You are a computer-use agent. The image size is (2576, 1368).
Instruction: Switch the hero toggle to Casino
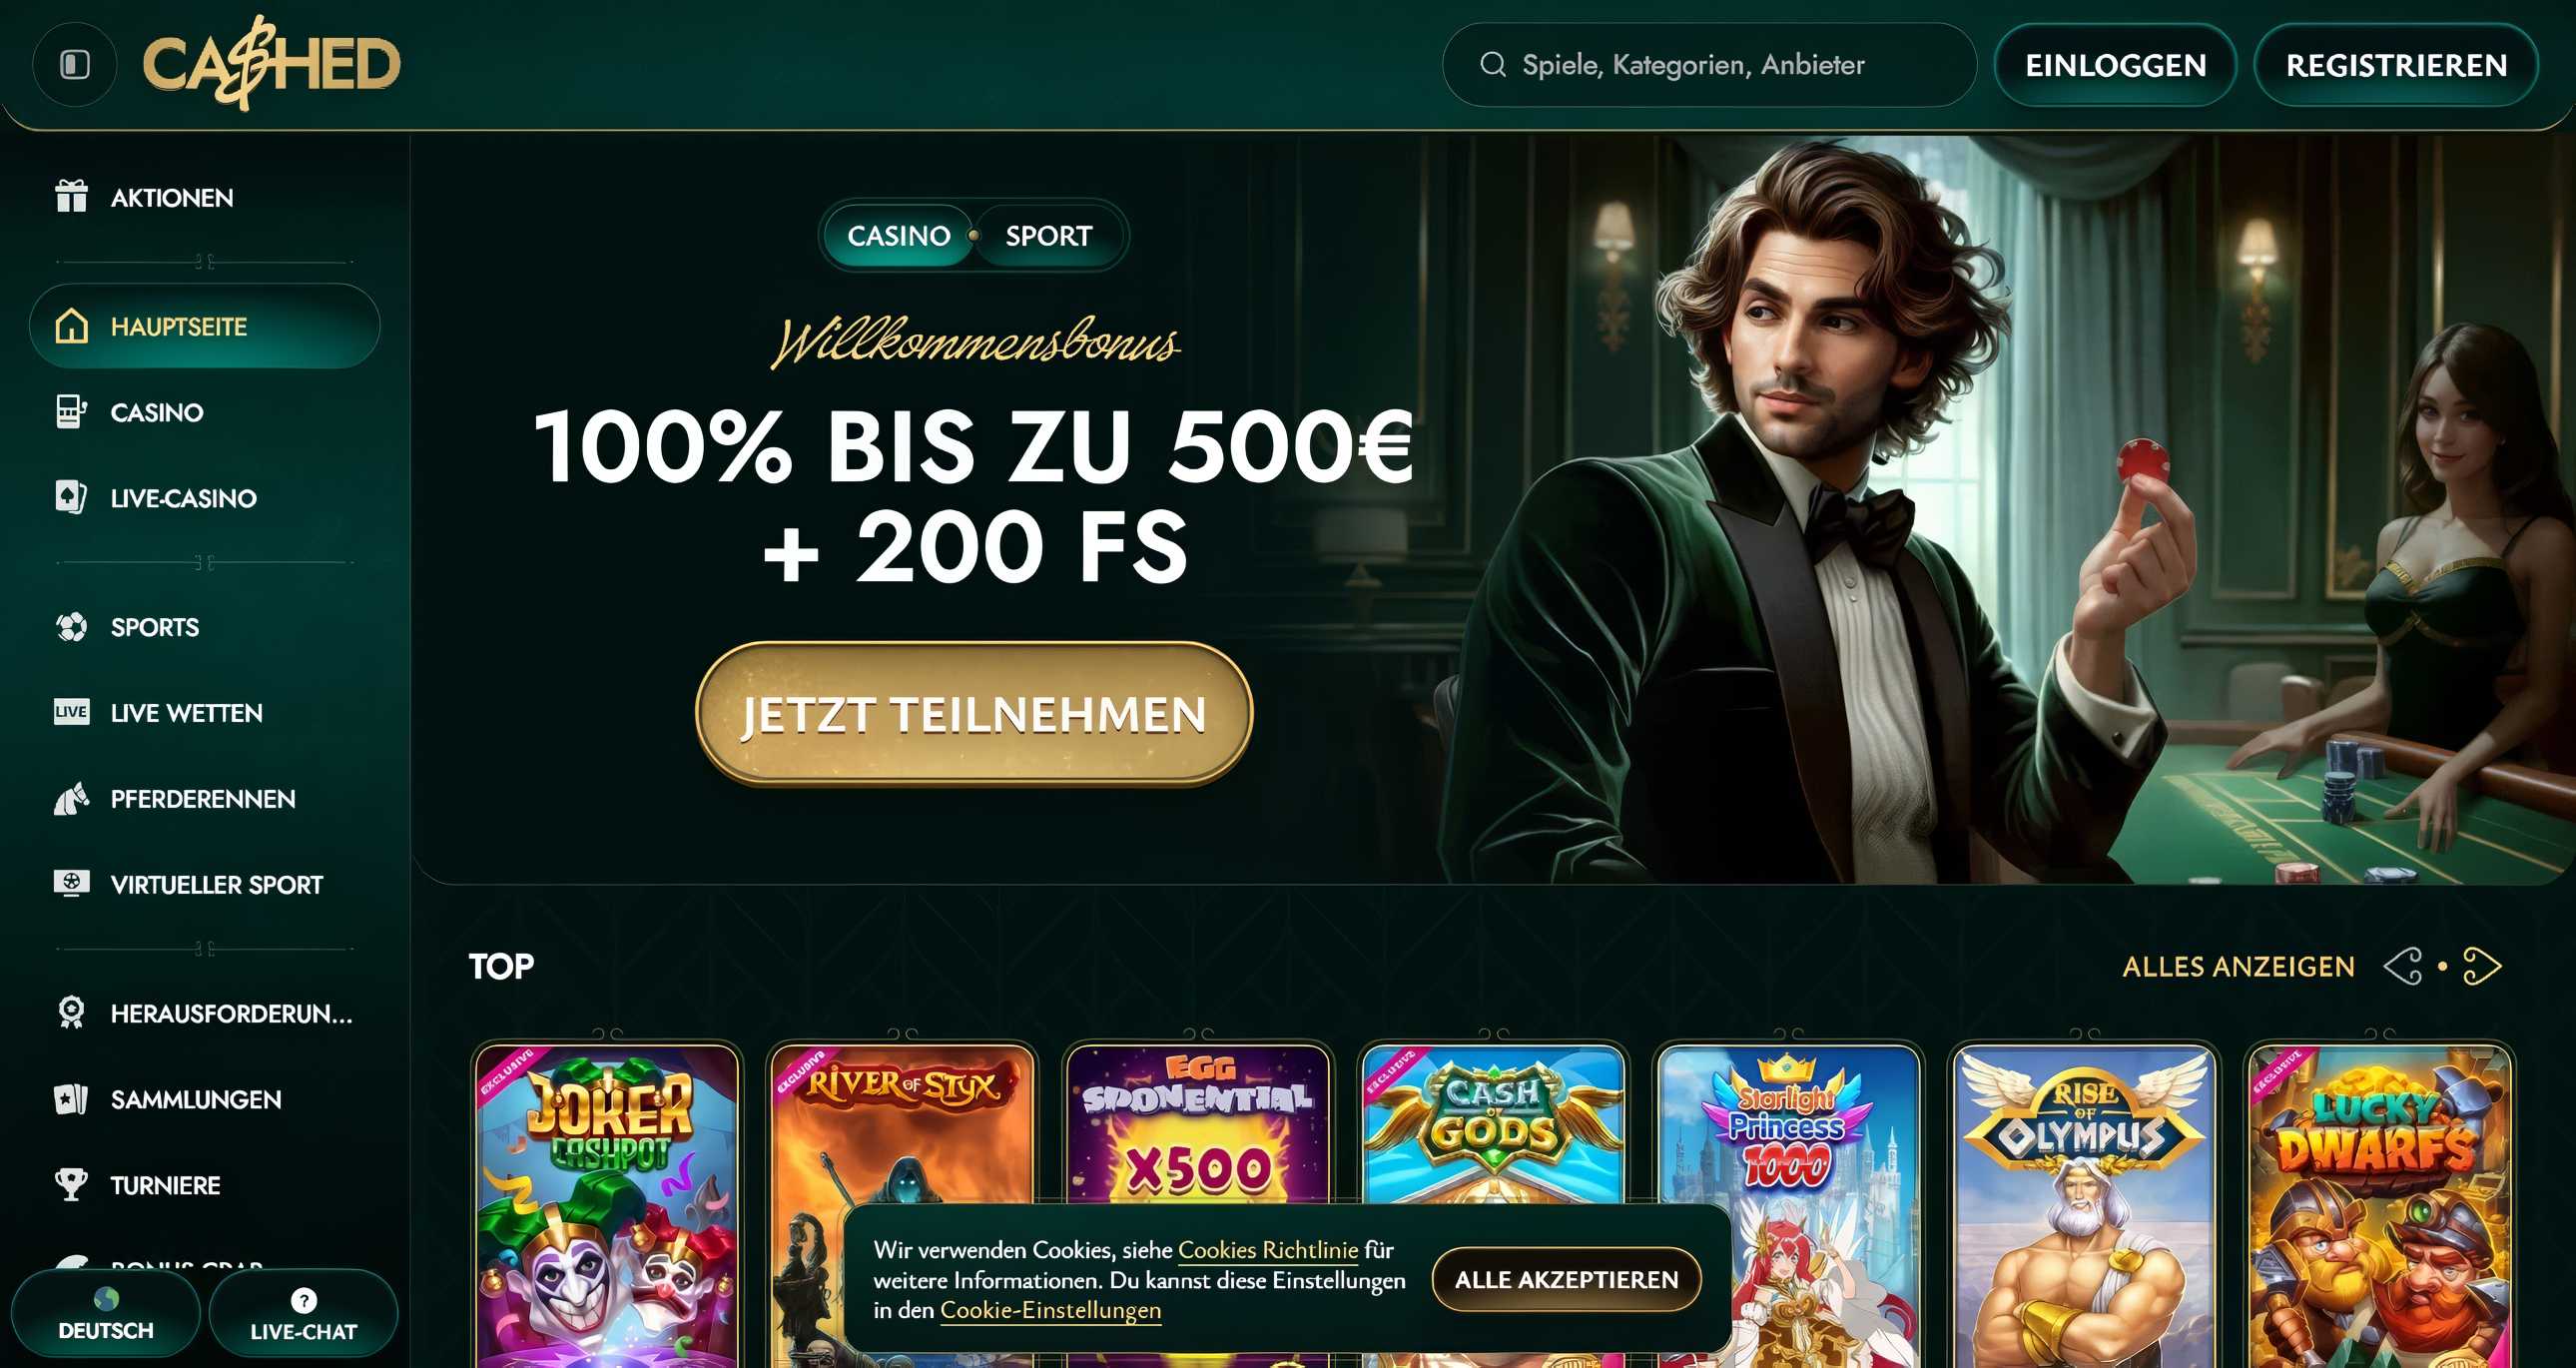898,236
